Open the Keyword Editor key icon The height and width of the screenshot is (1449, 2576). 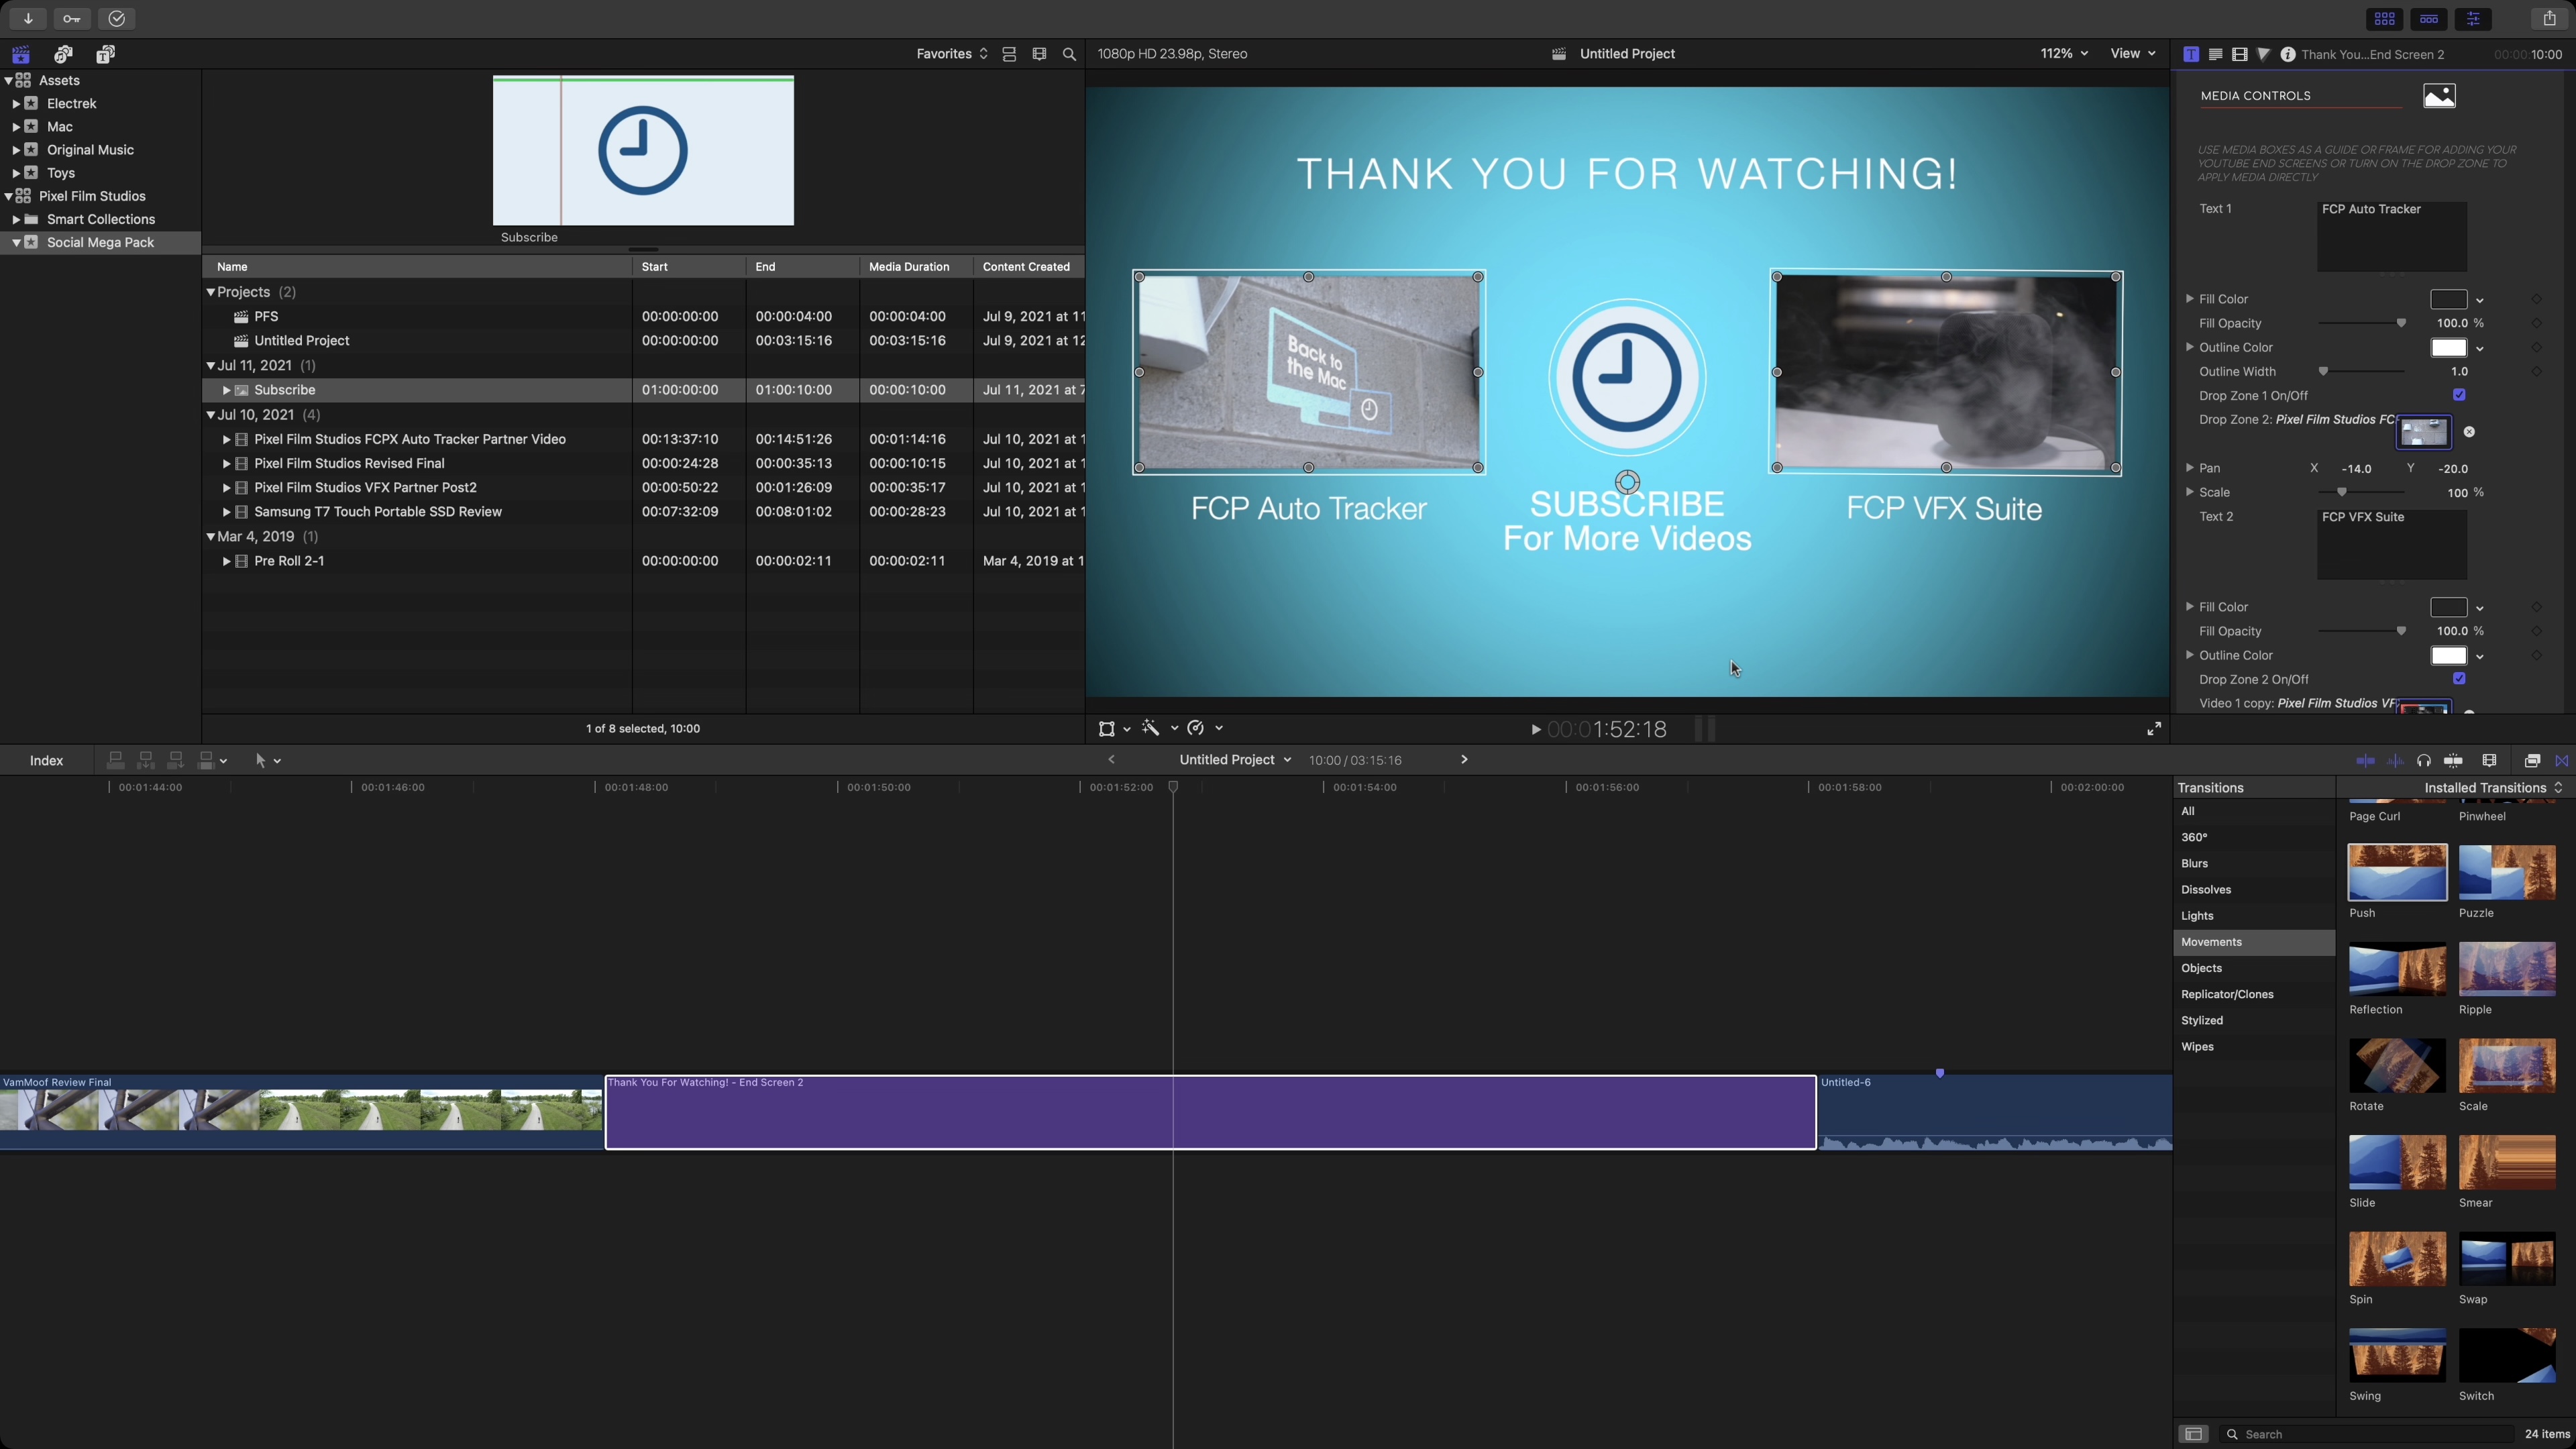[72, 18]
